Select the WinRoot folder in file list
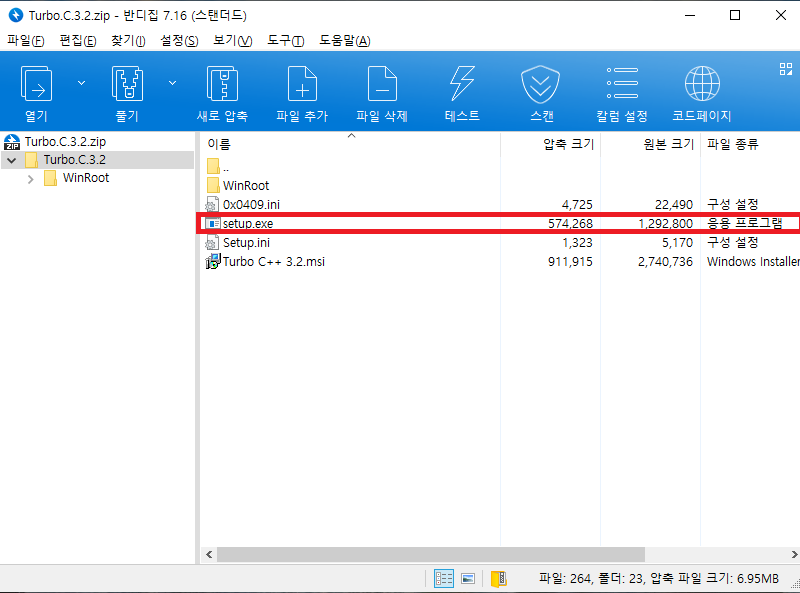Viewport: 800px width, 593px height. click(x=245, y=186)
